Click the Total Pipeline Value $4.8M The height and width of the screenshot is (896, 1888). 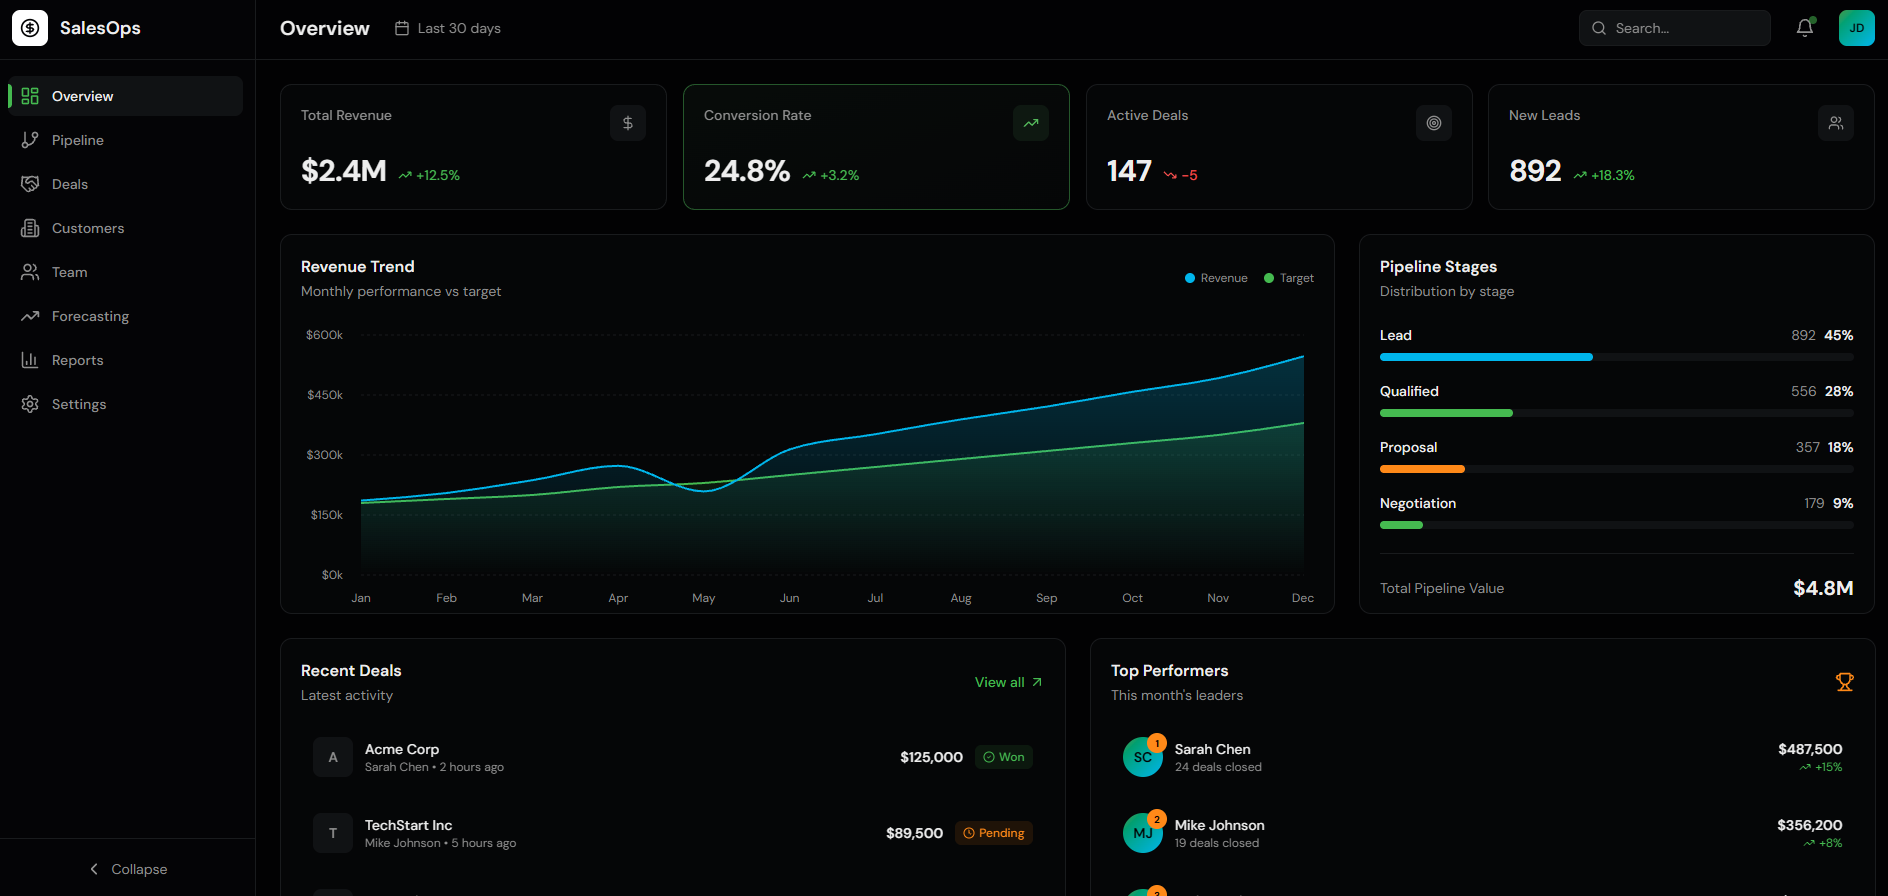point(1823,588)
